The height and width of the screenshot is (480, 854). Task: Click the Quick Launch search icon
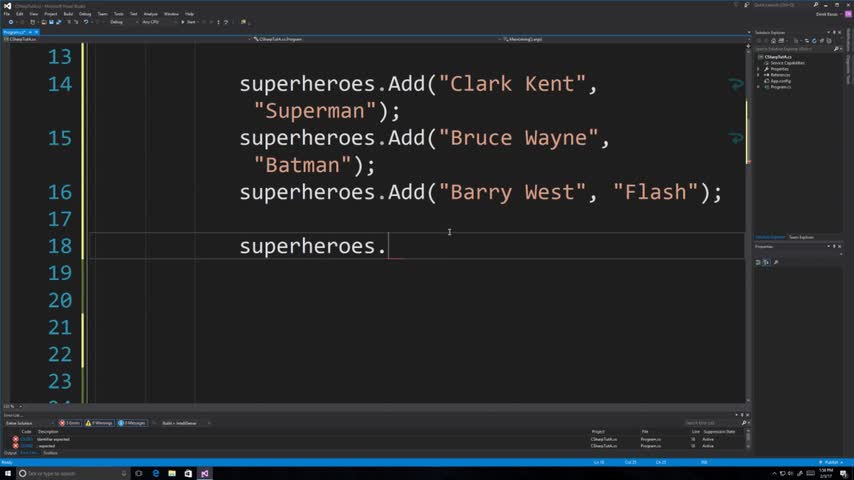816,5
